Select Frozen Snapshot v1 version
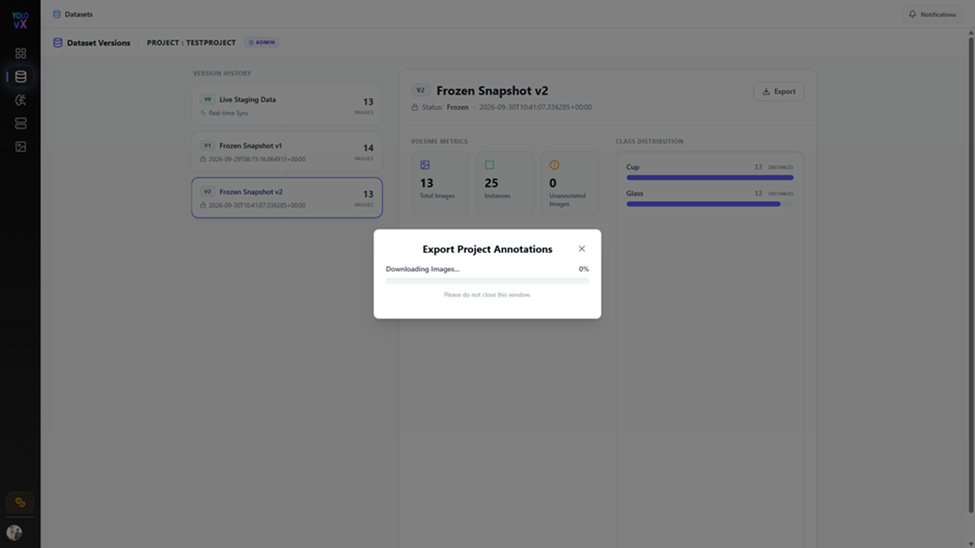975x548 pixels. tap(287, 151)
